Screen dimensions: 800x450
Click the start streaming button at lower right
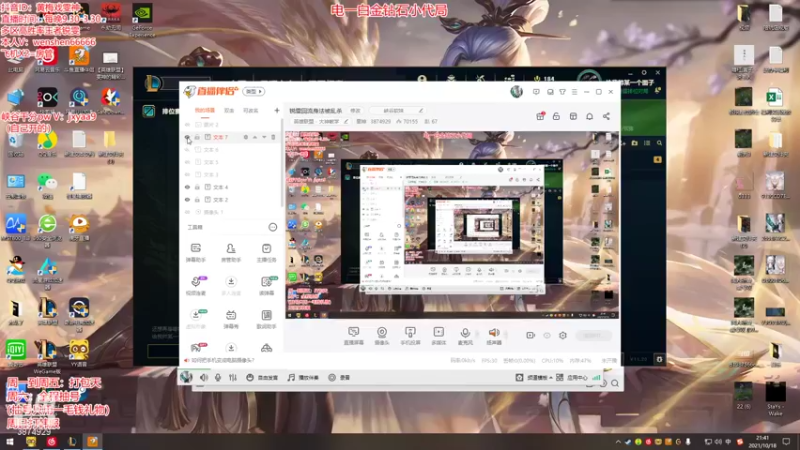pyautogui.click(x=592, y=335)
